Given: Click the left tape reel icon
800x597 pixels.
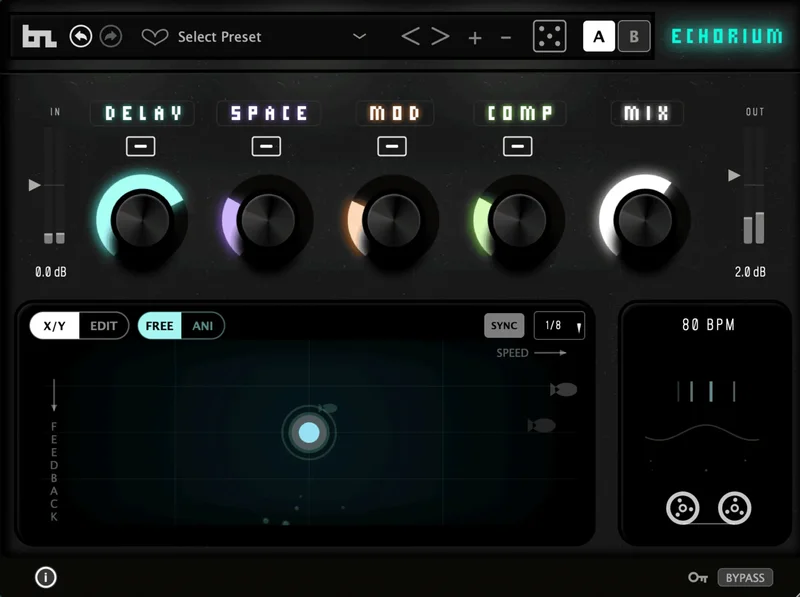Looking at the screenshot, I should point(683,508).
